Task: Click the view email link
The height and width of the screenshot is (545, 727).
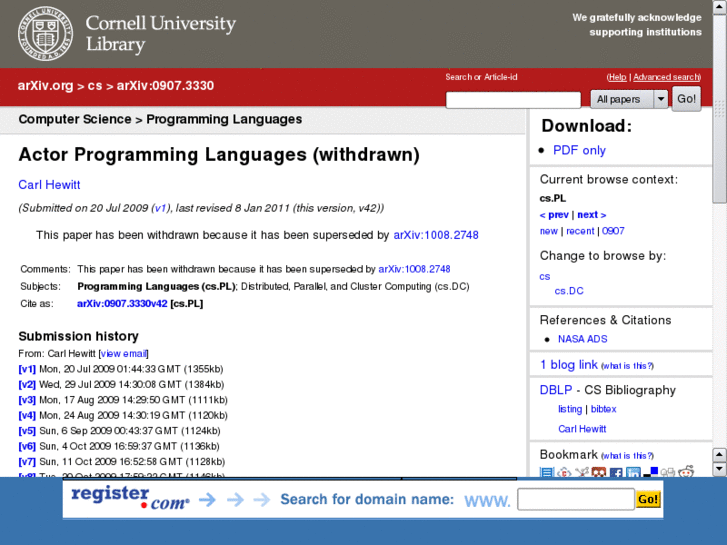Action: click(123, 353)
